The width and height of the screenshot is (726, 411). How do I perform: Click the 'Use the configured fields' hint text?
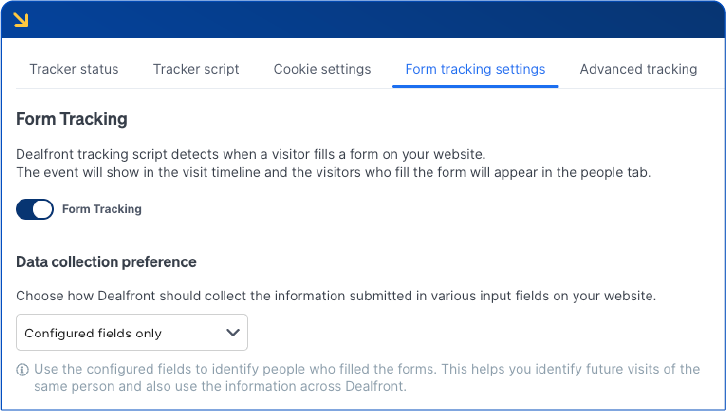coord(366,369)
